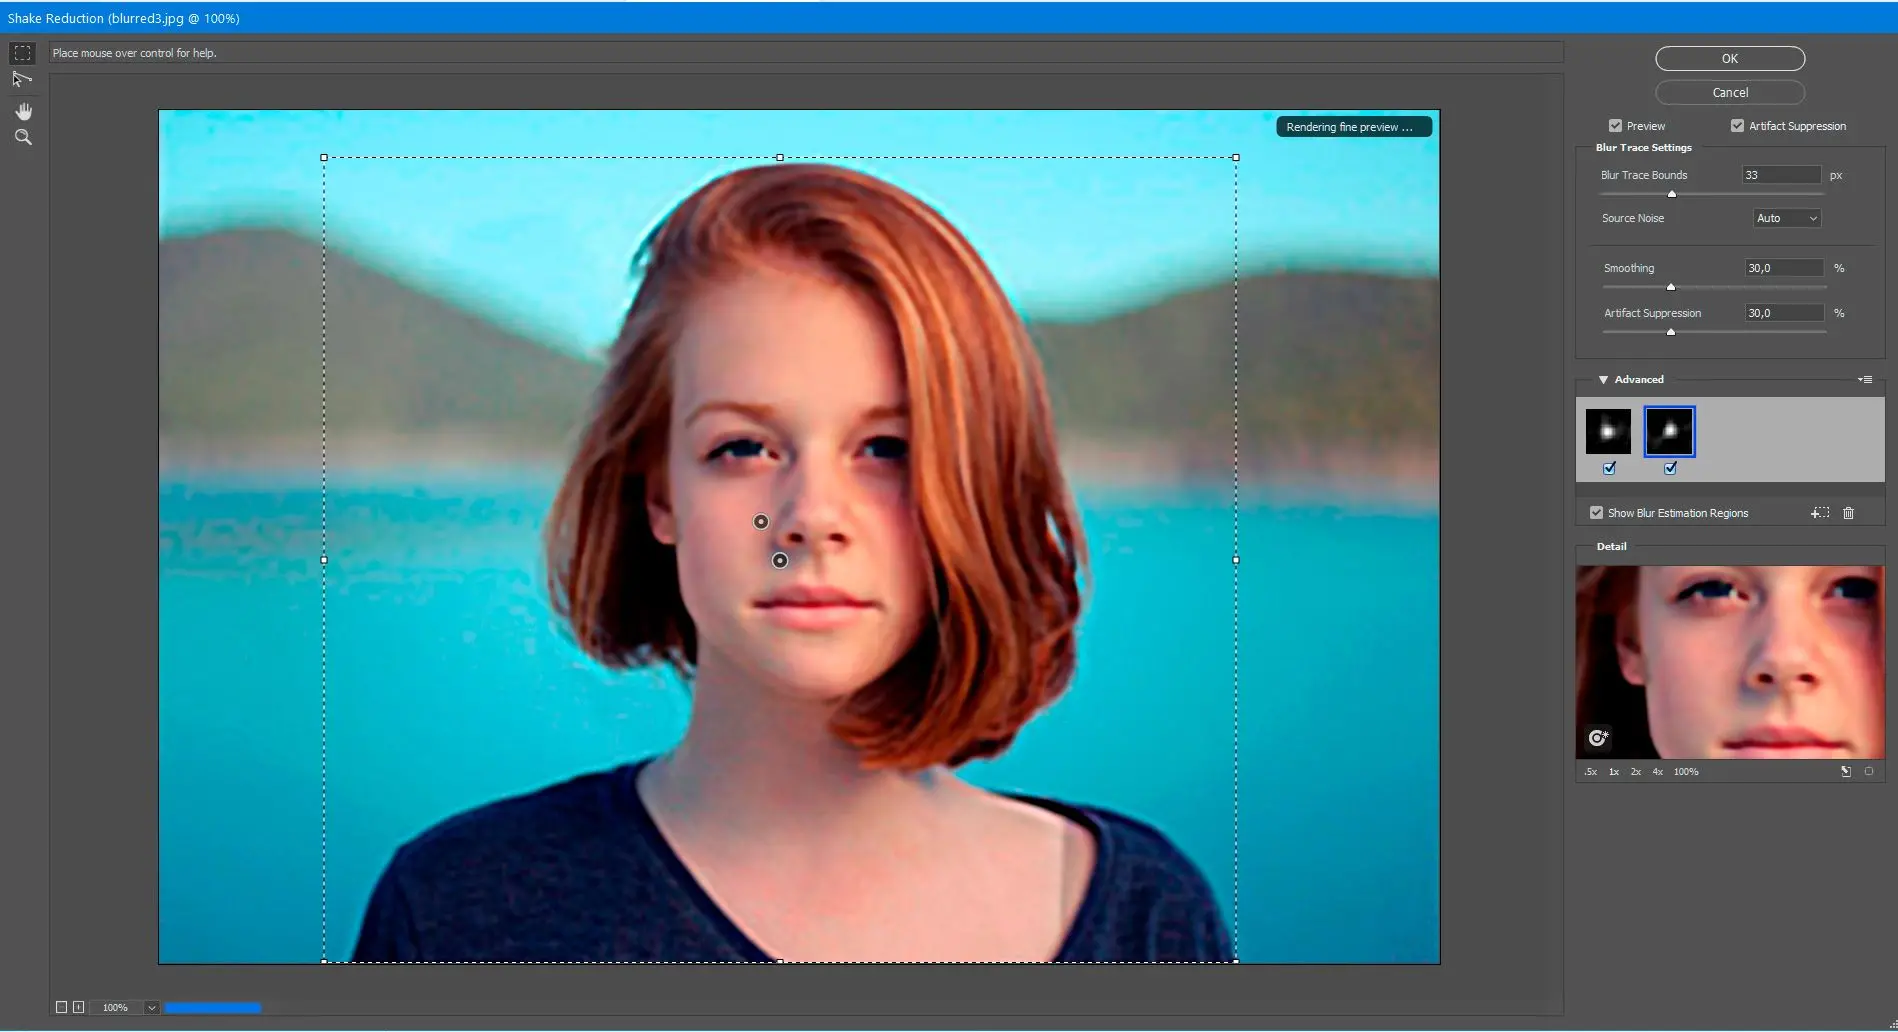Click the left-middle handle of estimation region
Viewport: 1898px width, 1032px height.
(324, 560)
